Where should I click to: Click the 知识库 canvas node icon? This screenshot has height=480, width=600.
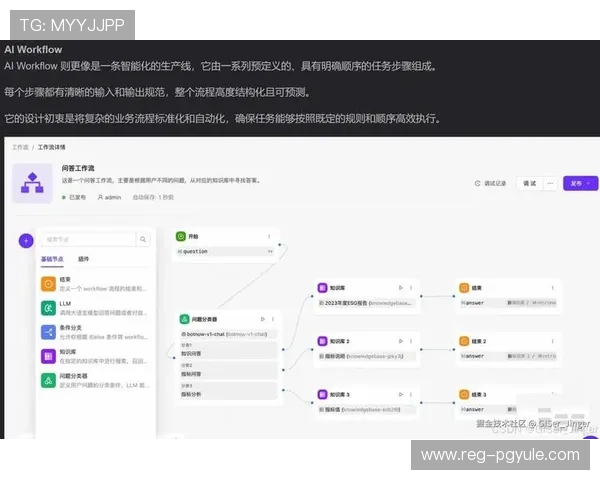click(323, 287)
